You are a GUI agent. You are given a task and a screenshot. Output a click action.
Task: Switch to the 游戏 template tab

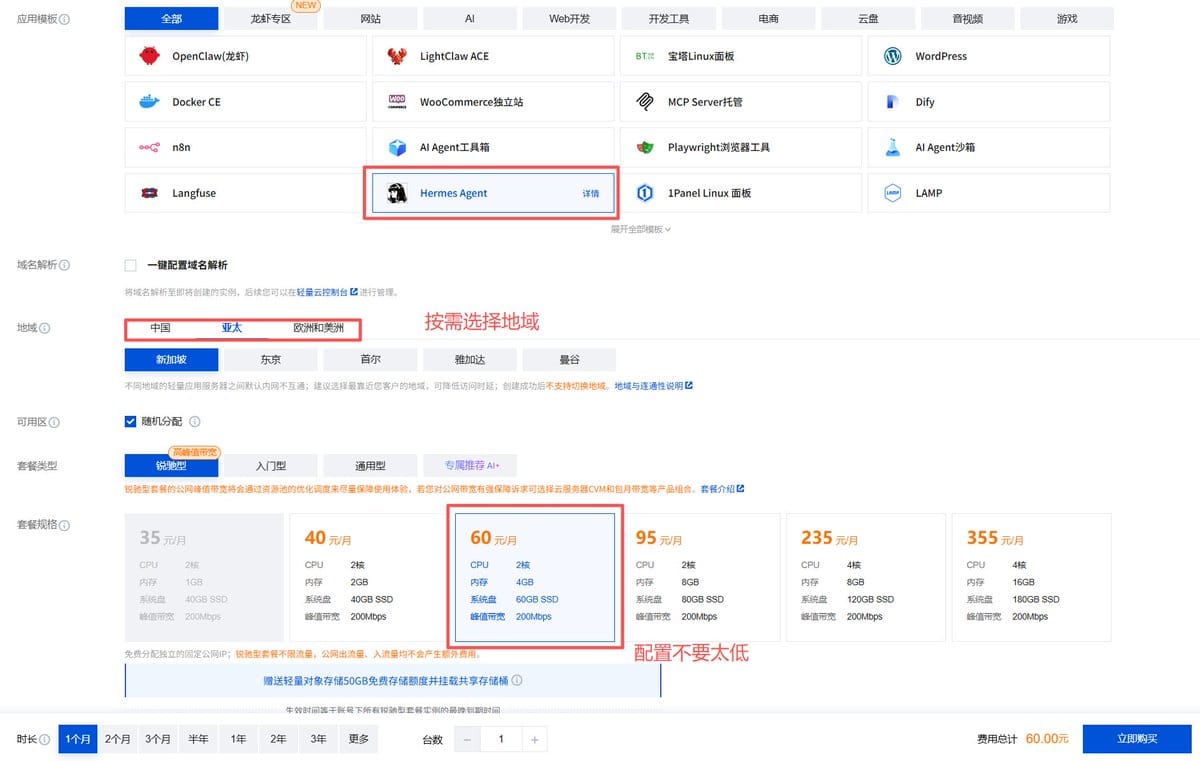point(1067,18)
